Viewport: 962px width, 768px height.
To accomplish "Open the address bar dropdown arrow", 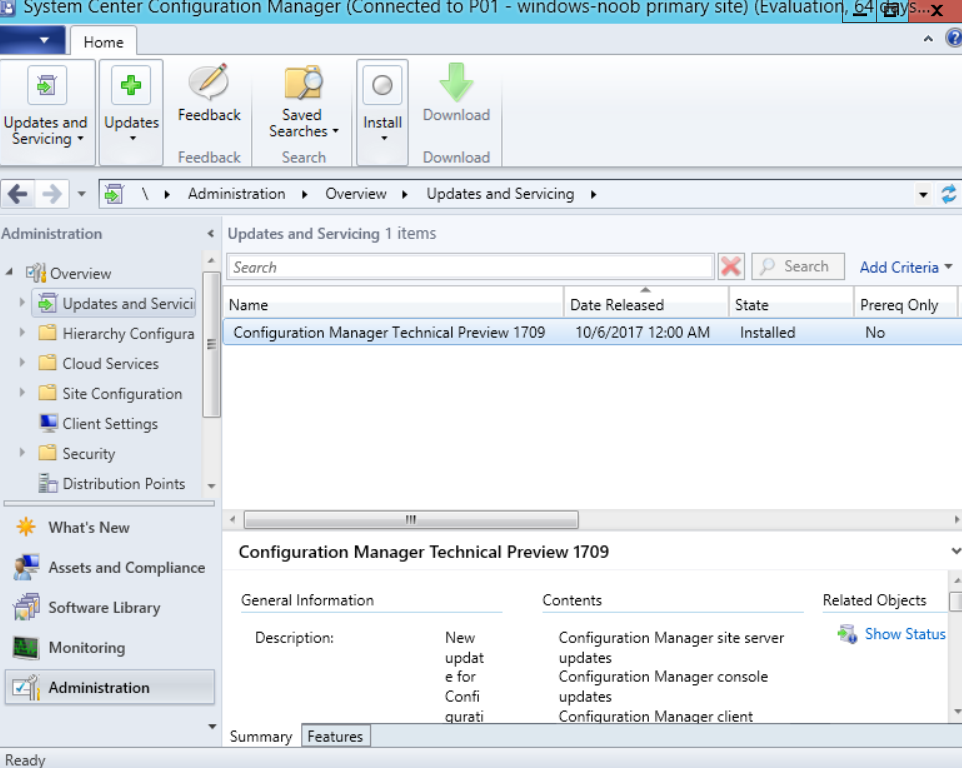I will pos(923,195).
